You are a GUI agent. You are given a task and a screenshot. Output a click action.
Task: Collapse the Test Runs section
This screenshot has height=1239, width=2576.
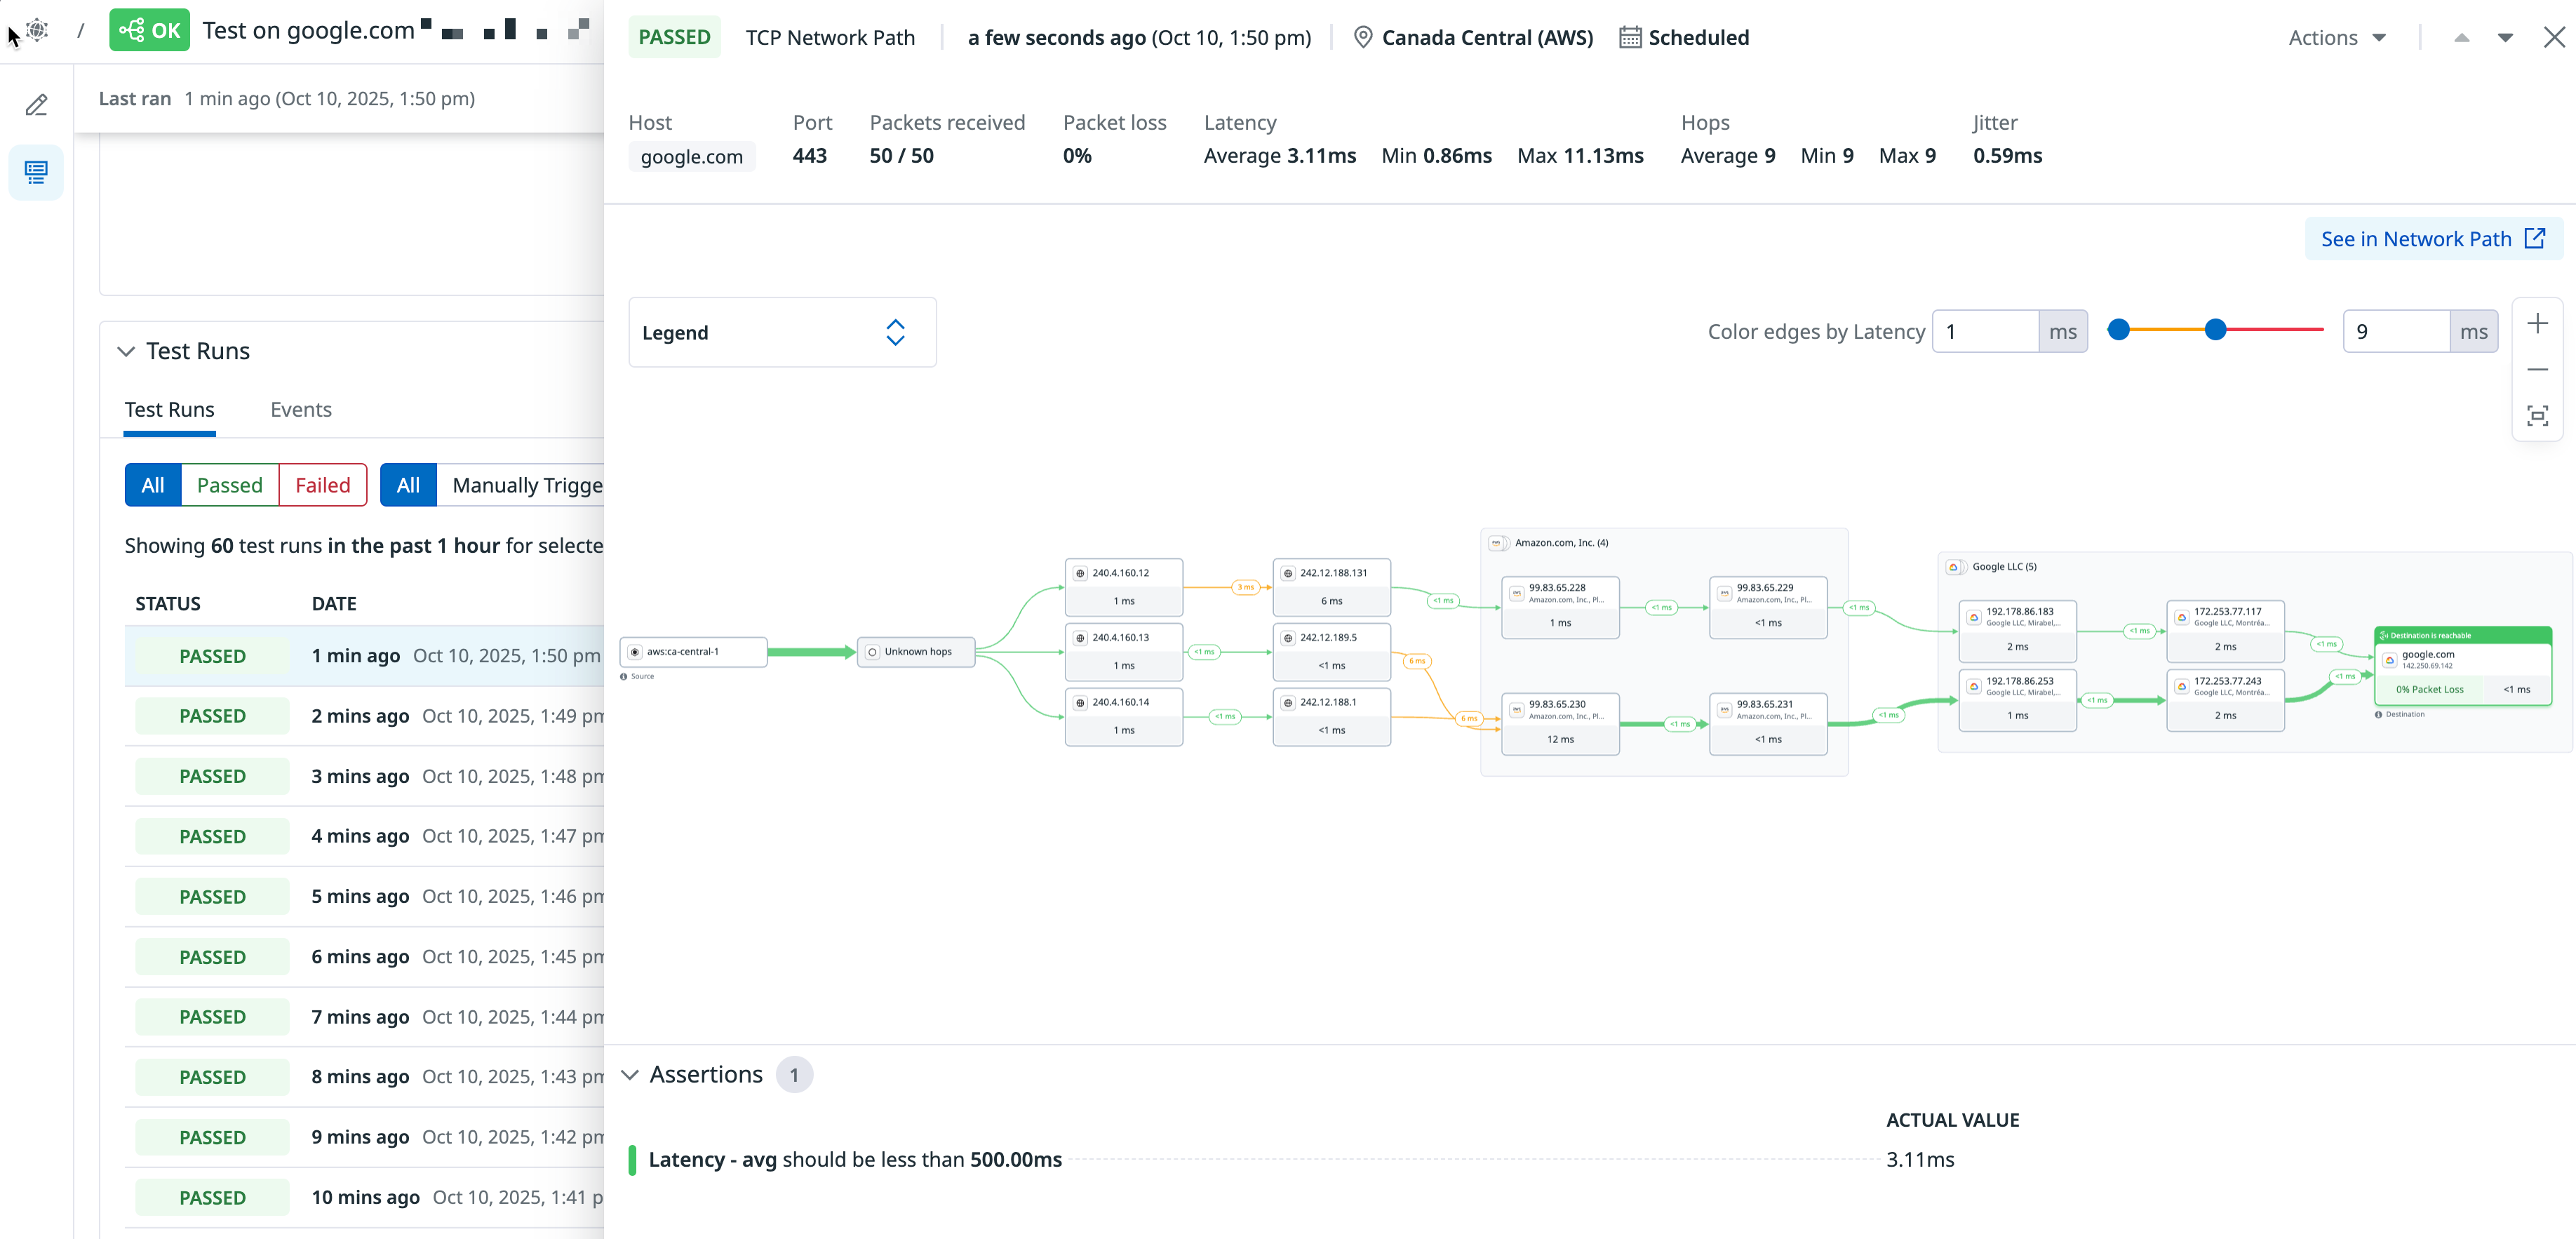[126, 351]
